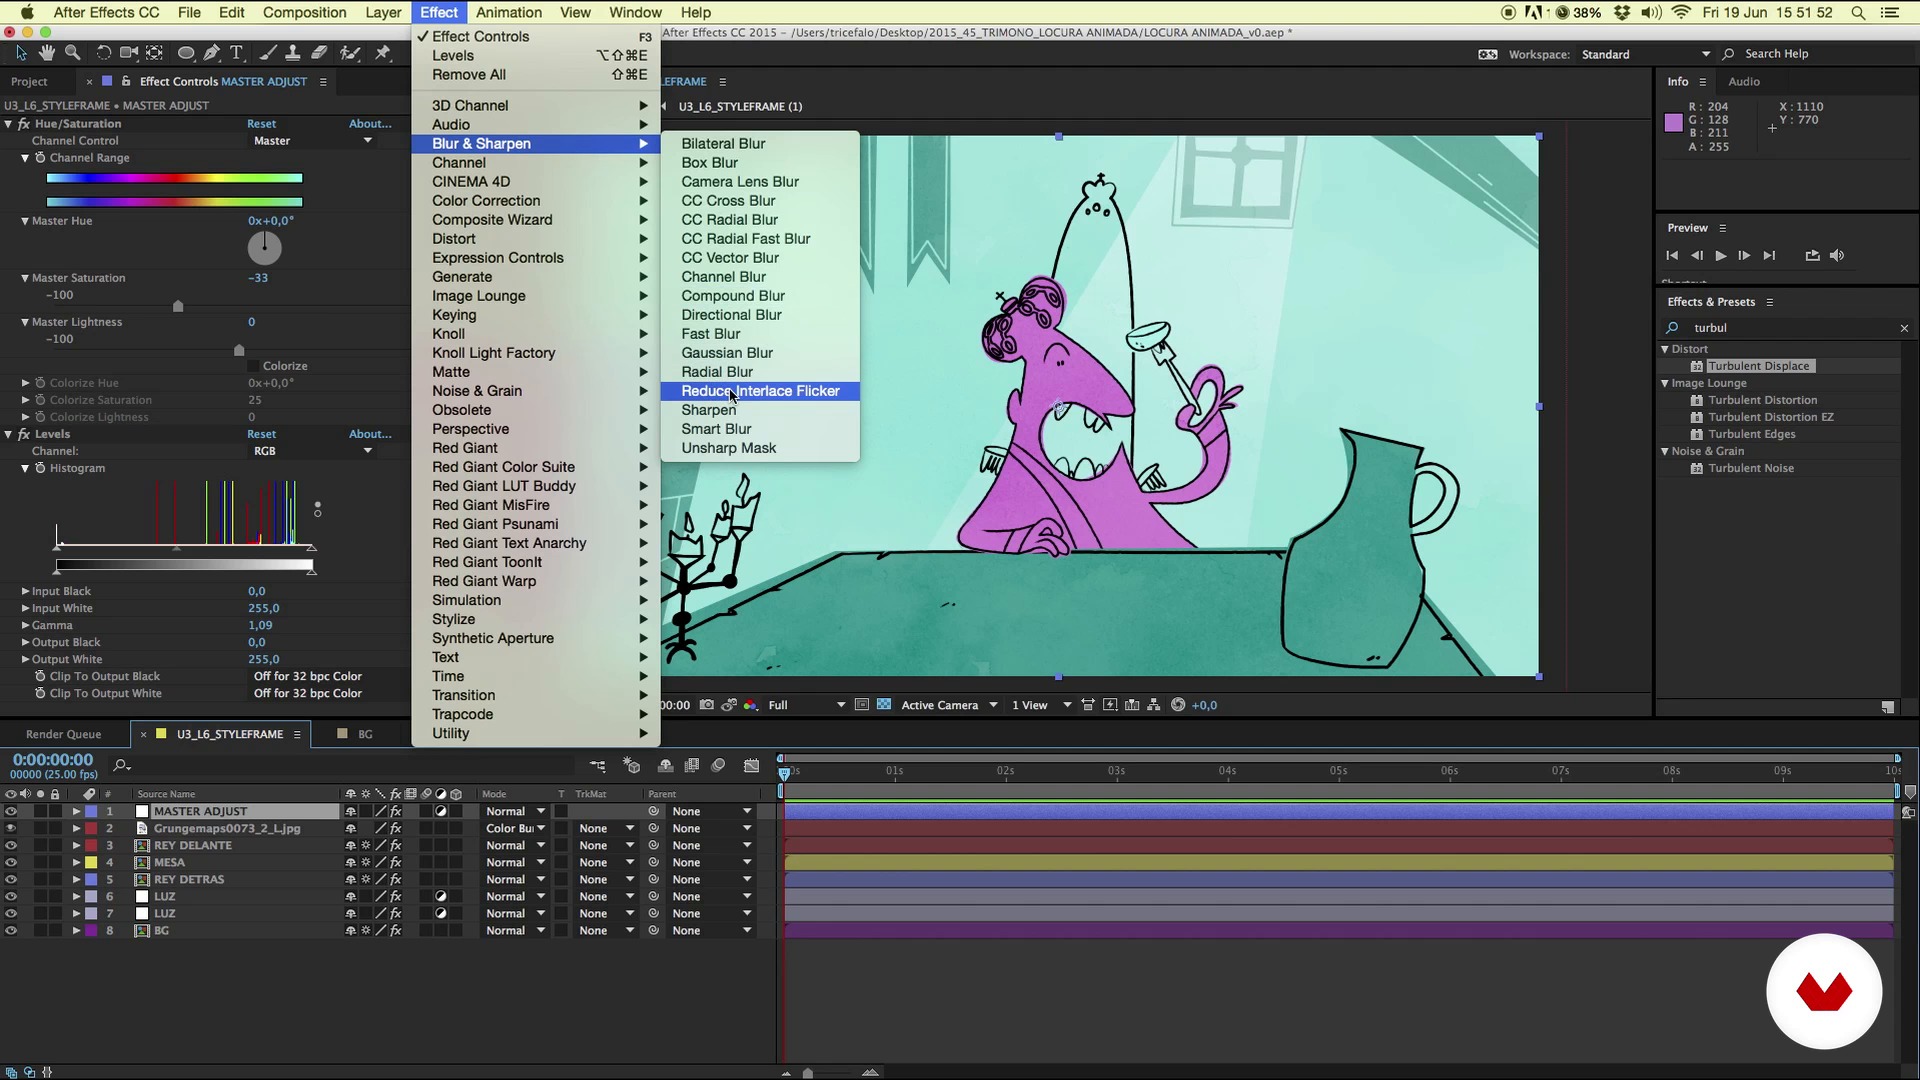Hide the REY DELANTE layer
The height and width of the screenshot is (1080, 1920).
11,845
